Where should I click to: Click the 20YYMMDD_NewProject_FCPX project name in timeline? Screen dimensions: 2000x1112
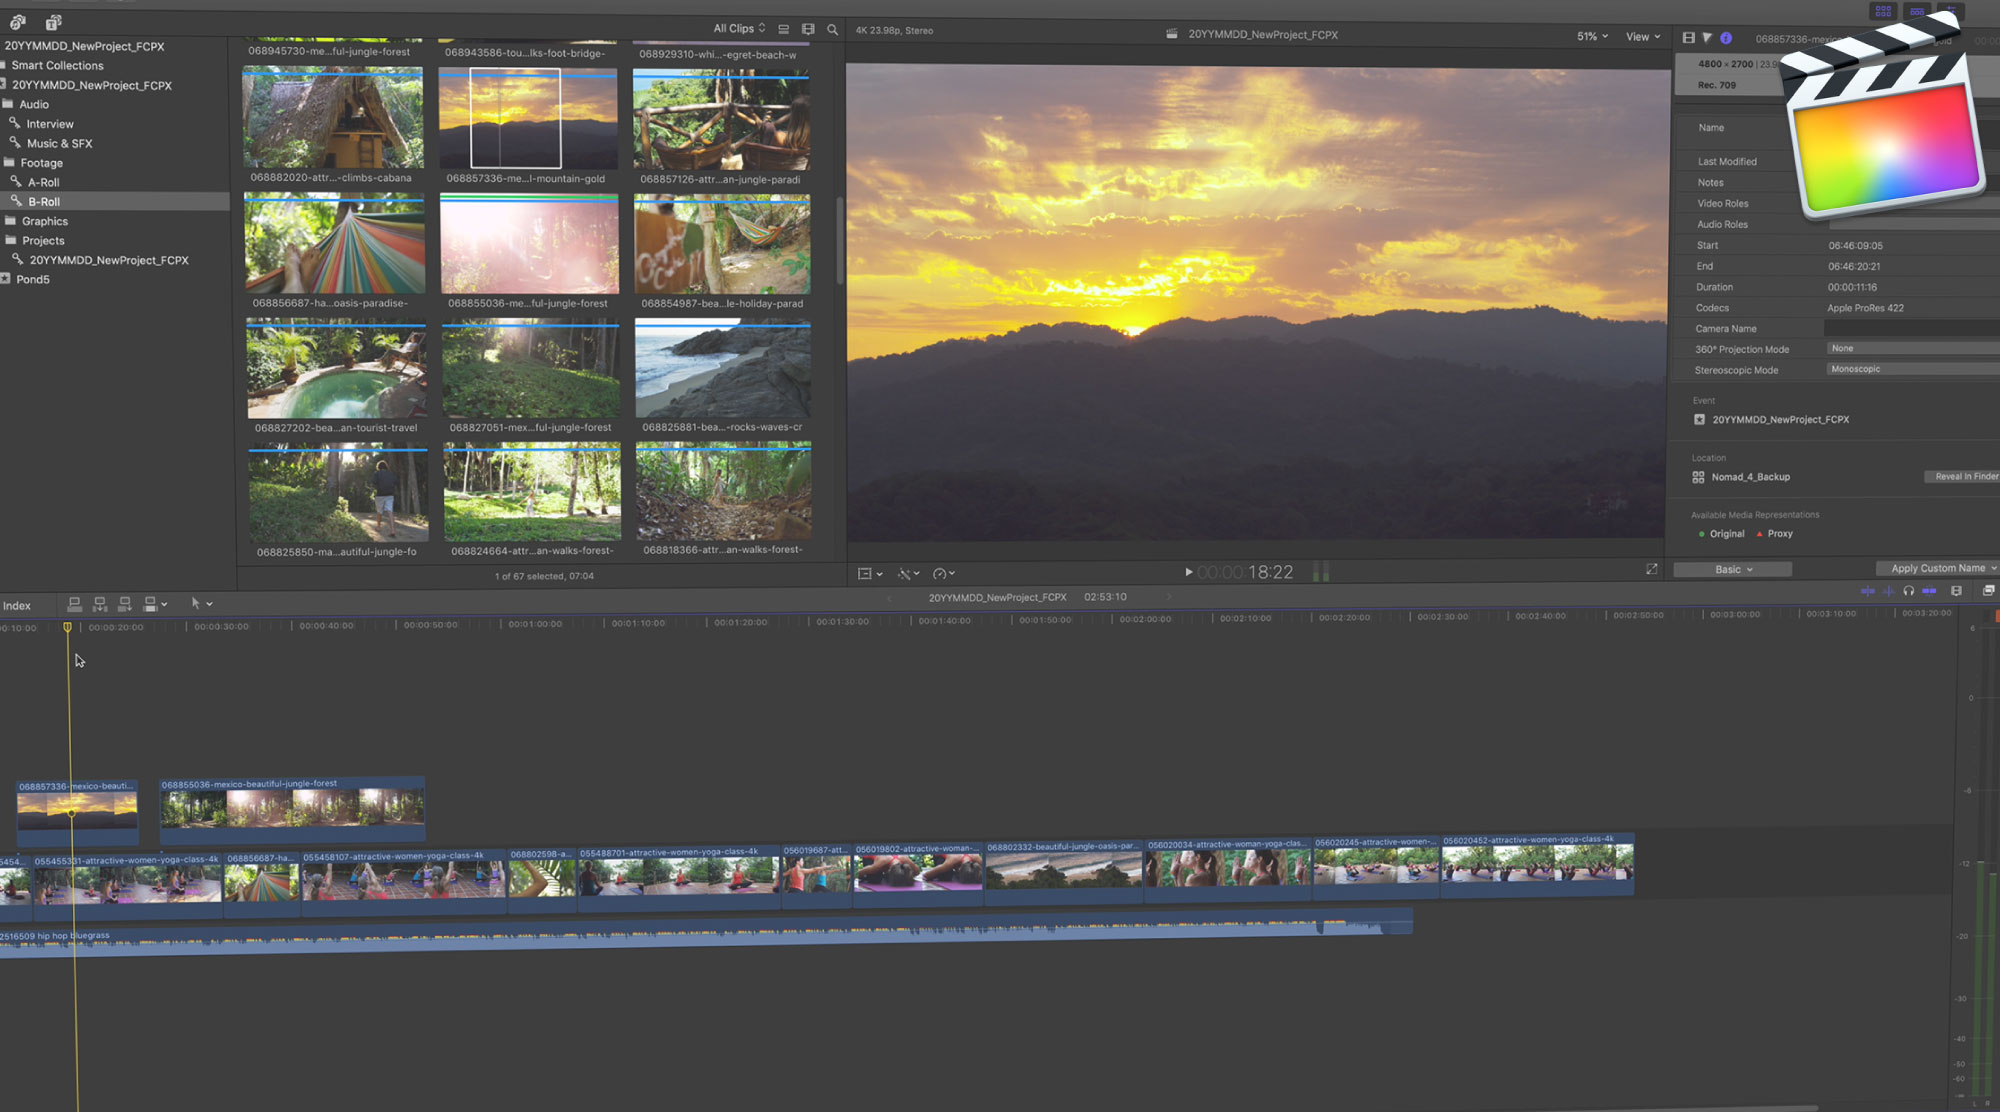coord(997,596)
